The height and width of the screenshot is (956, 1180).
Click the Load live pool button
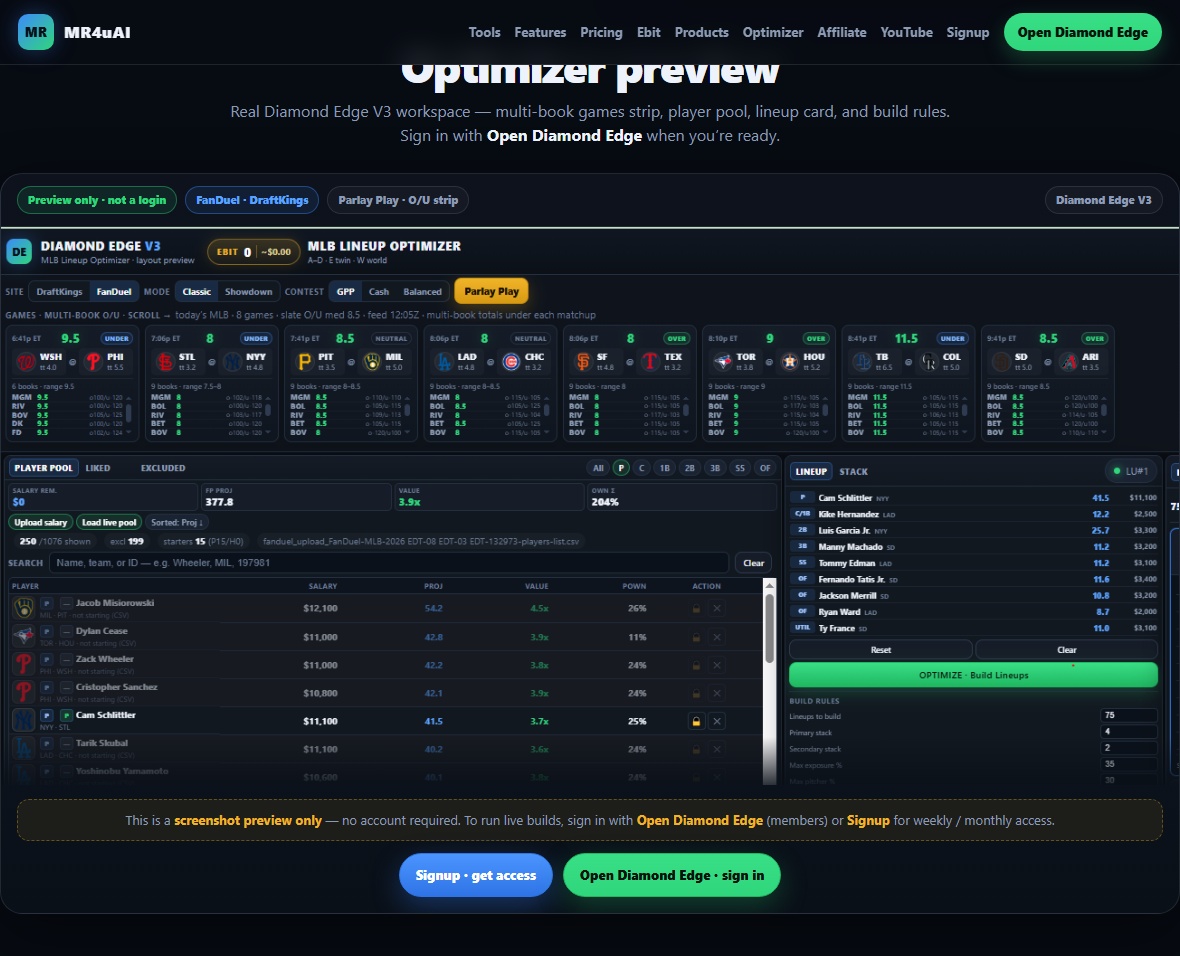coord(109,522)
